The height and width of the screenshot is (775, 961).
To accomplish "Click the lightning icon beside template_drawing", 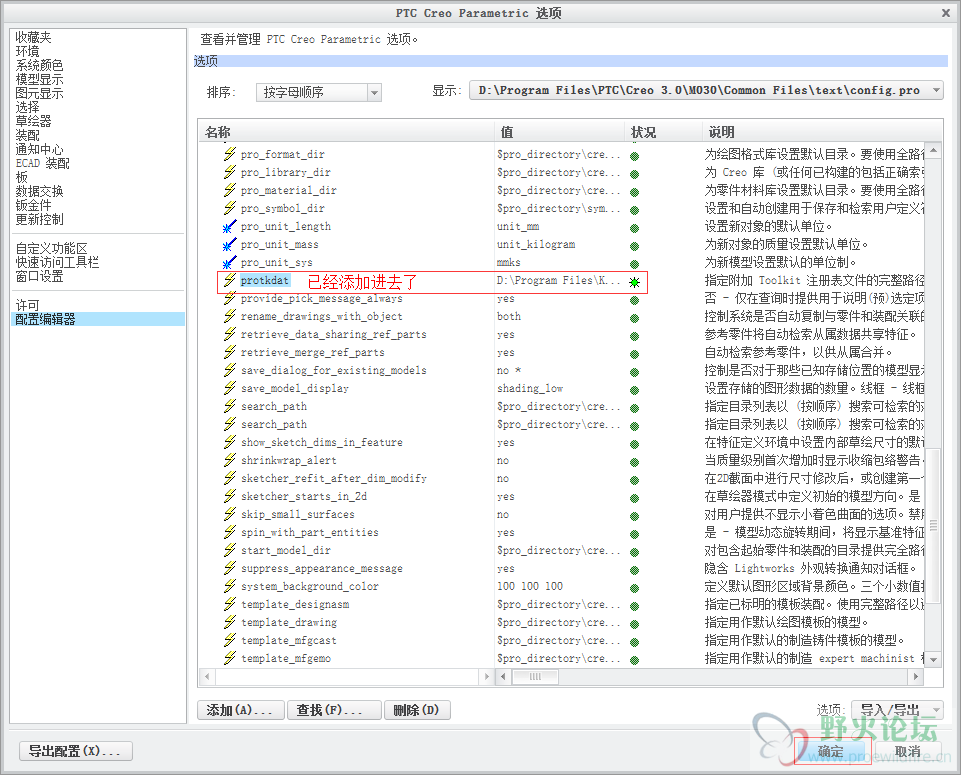I will pos(230,622).
